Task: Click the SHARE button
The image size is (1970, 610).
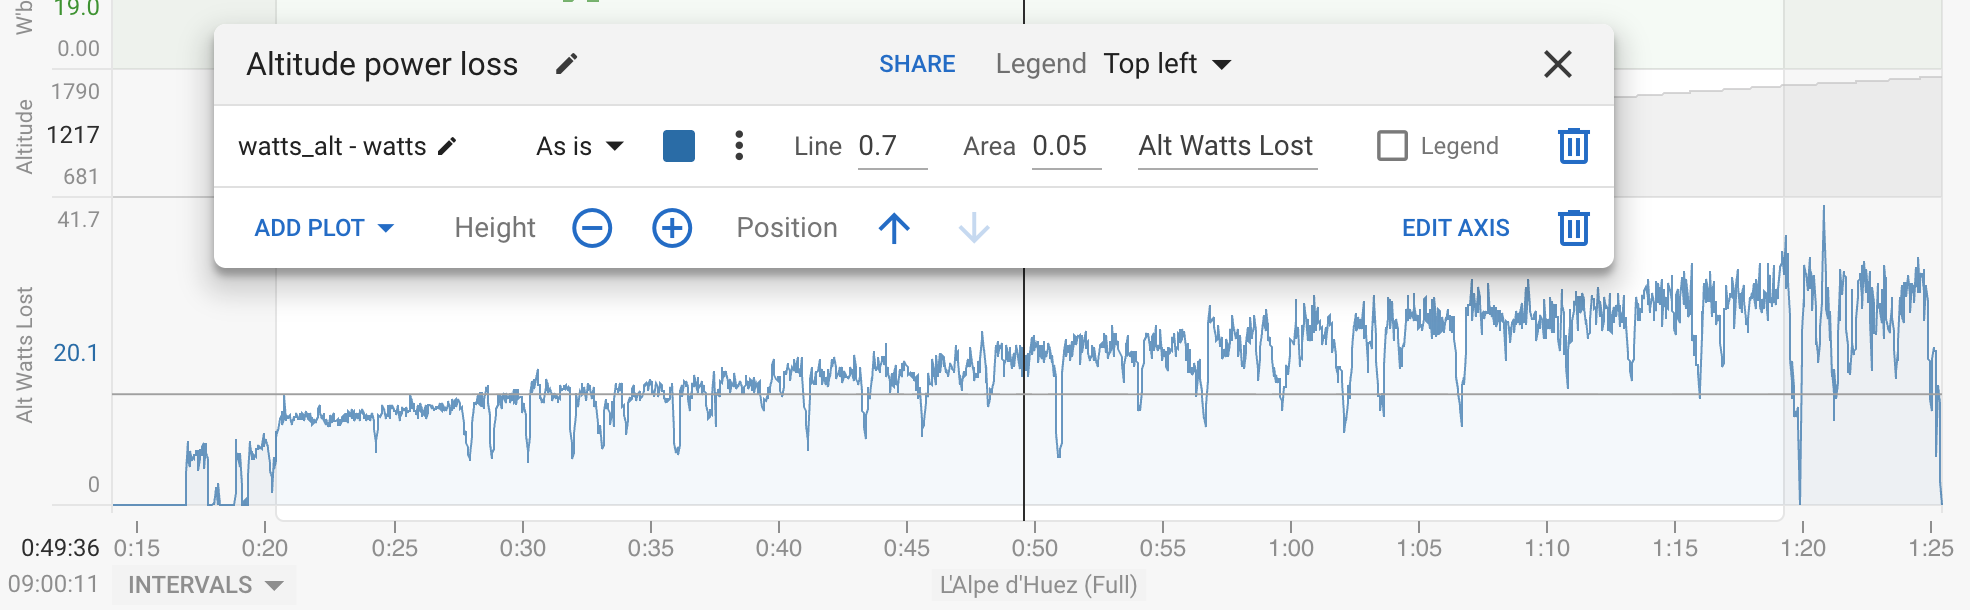Action: [x=917, y=64]
